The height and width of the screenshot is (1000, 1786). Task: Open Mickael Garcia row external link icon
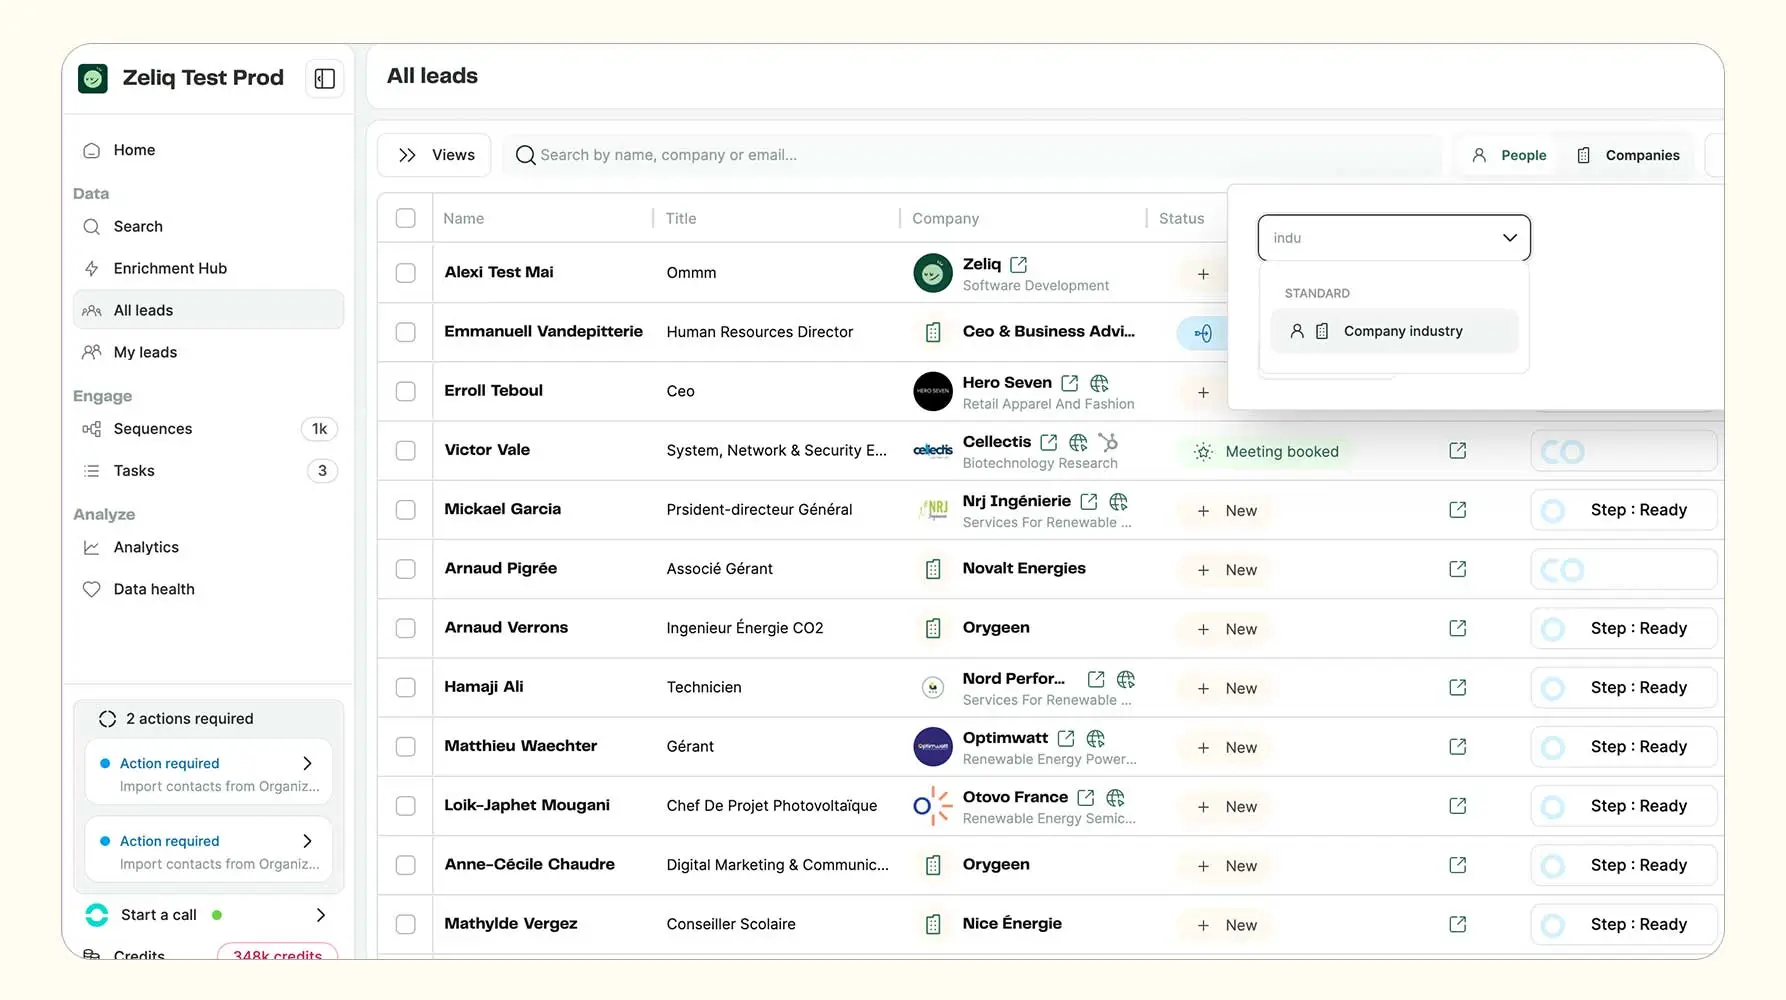[1458, 510]
